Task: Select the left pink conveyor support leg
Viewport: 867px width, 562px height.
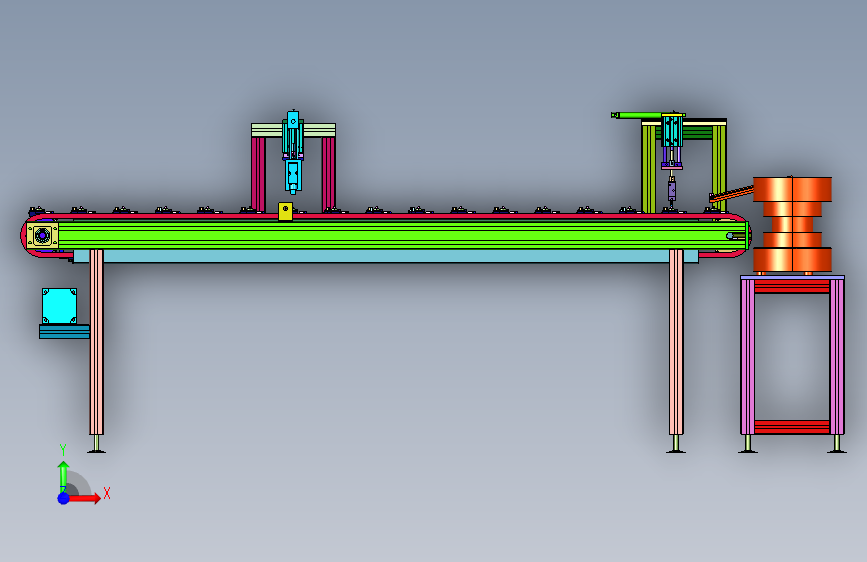Action: [96, 342]
